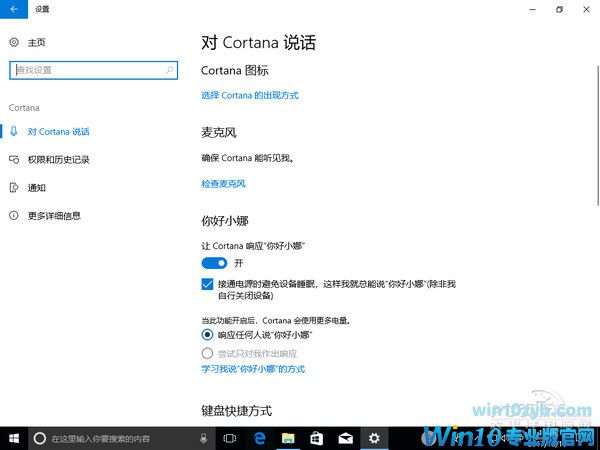Select 尝试只对我作出响应 radio button
The height and width of the screenshot is (450, 600).
[207, 353]
